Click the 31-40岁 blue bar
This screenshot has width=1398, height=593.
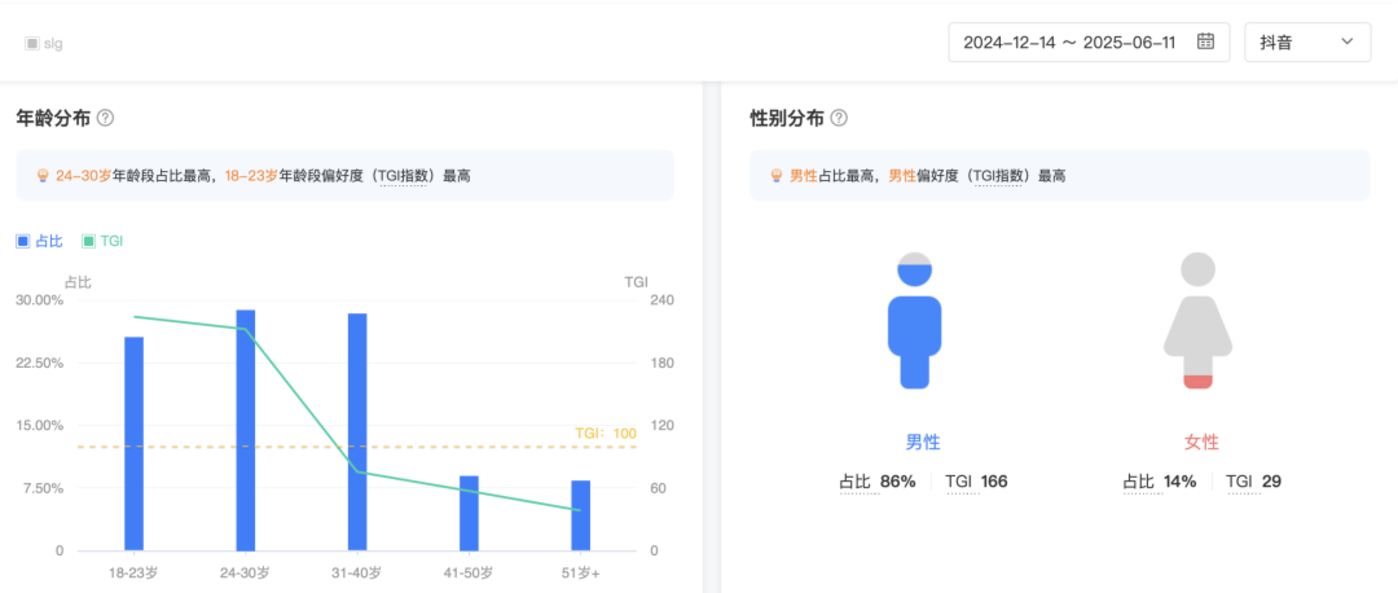pos(357,432)
